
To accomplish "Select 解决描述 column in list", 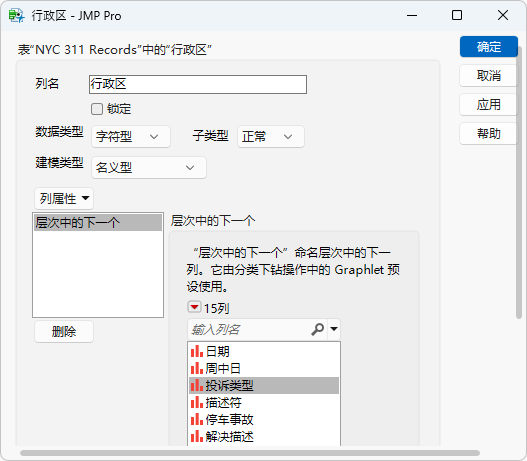I will [x=264, y=436].
